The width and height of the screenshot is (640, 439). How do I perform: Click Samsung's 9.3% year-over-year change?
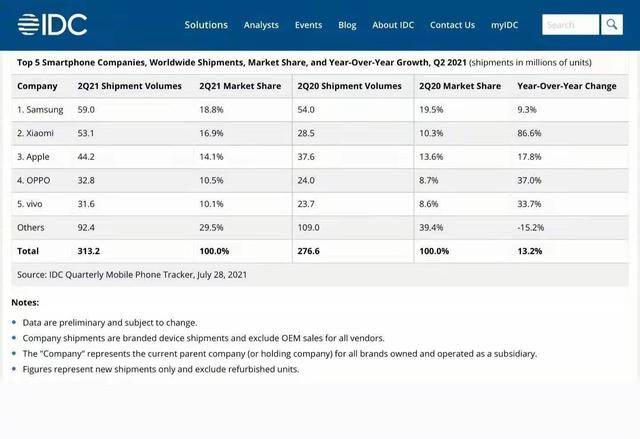[527, 110]
